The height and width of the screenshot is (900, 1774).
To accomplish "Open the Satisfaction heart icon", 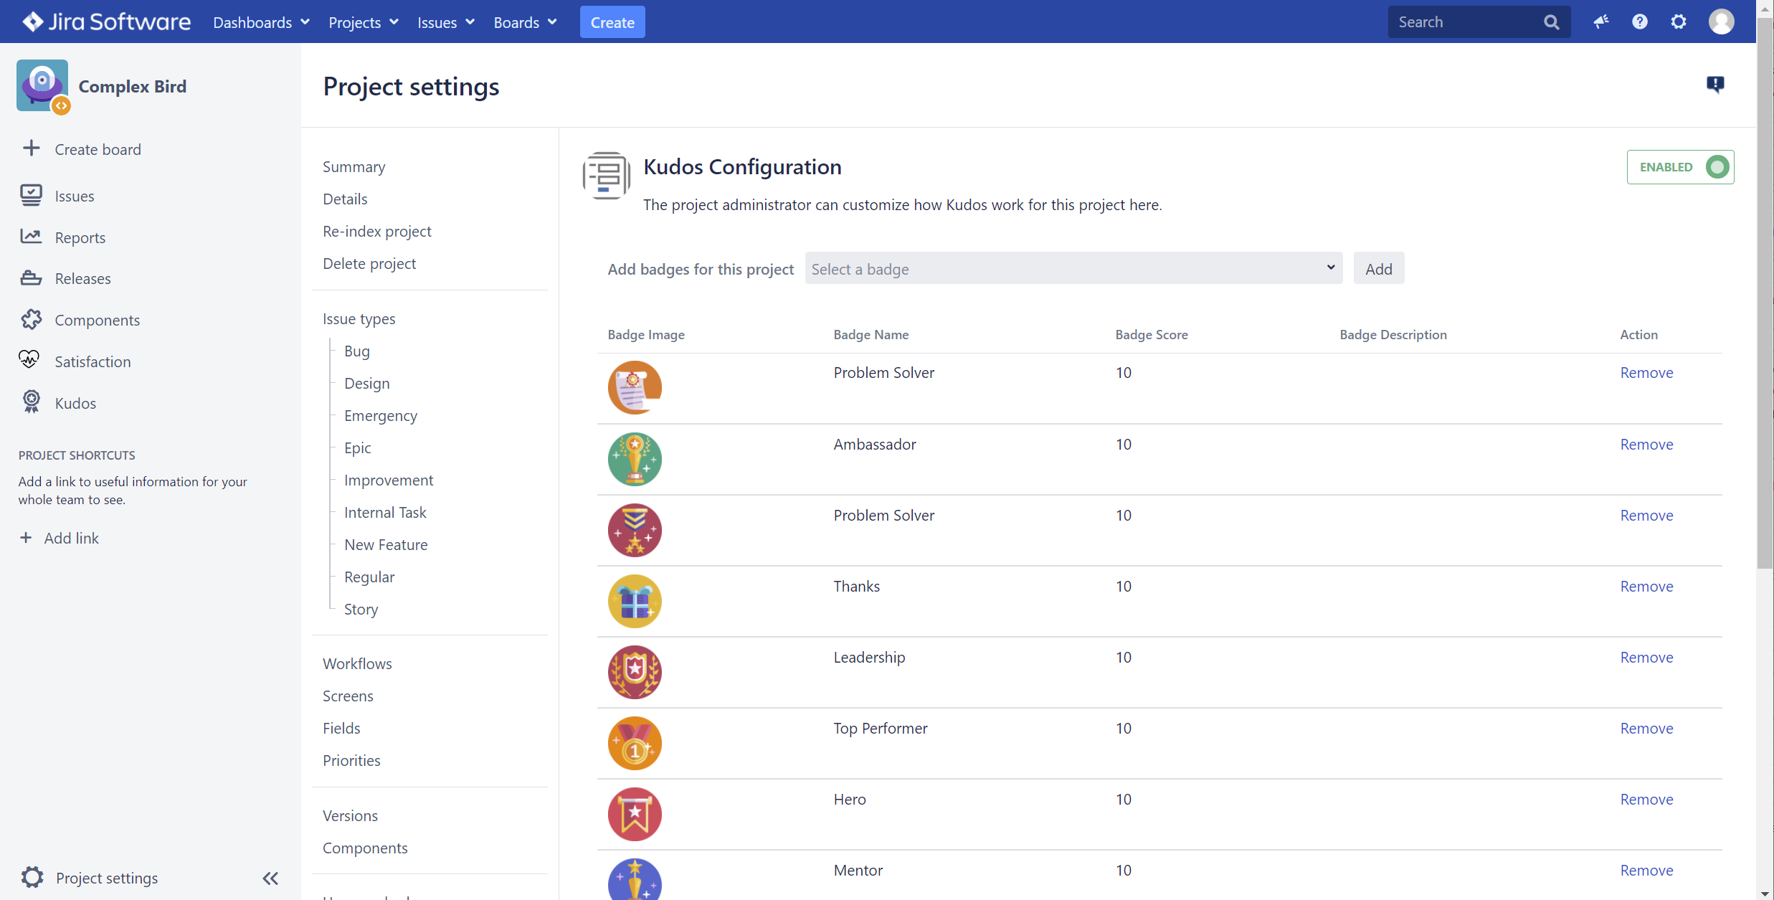I will [x=30, y=360].
